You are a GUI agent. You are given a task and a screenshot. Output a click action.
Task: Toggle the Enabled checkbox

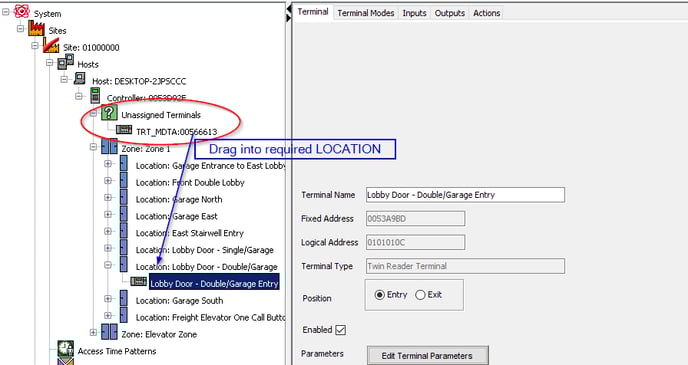point(340,330)
